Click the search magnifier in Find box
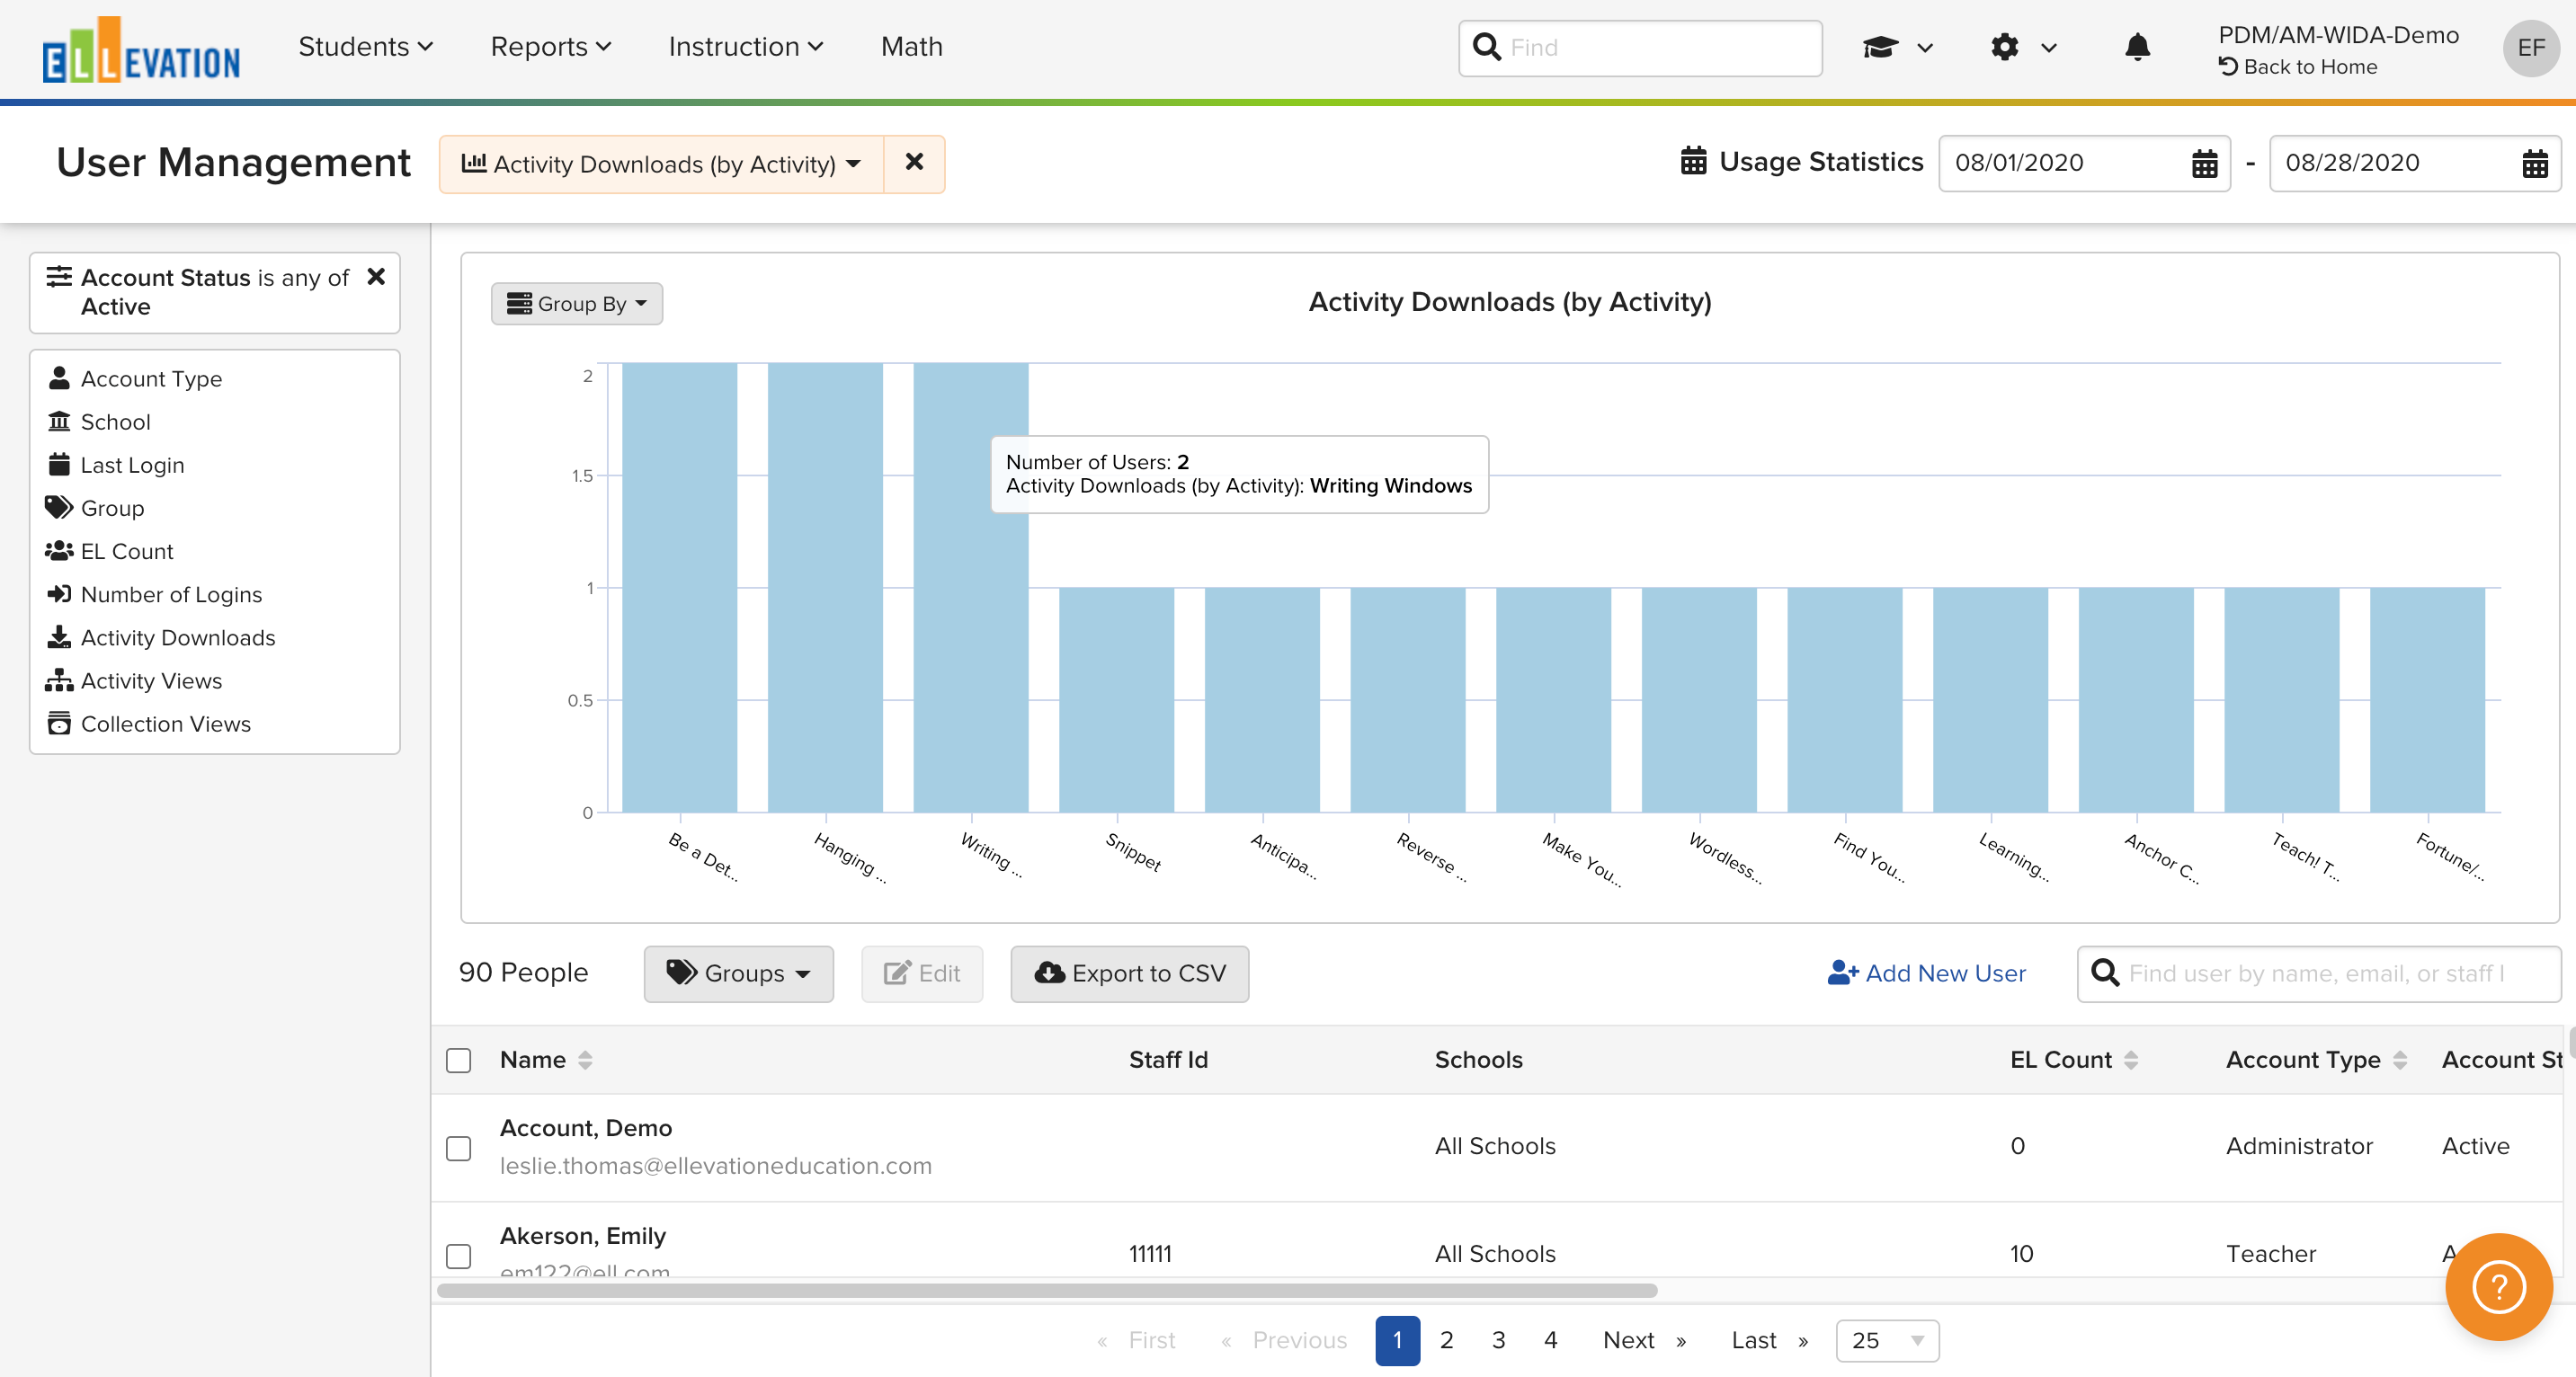Viewport: 2576px width, 1377px height. pyautogui.click(x=1487, y=47)
